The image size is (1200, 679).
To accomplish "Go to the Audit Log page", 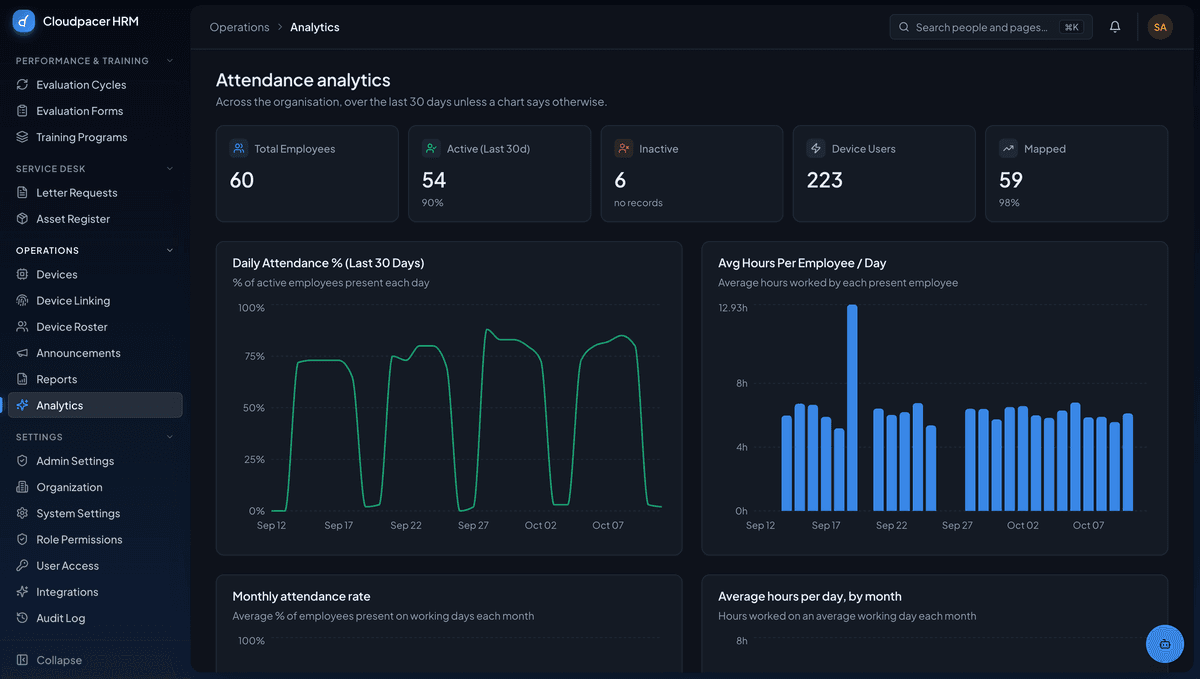I will coord(95,618).
